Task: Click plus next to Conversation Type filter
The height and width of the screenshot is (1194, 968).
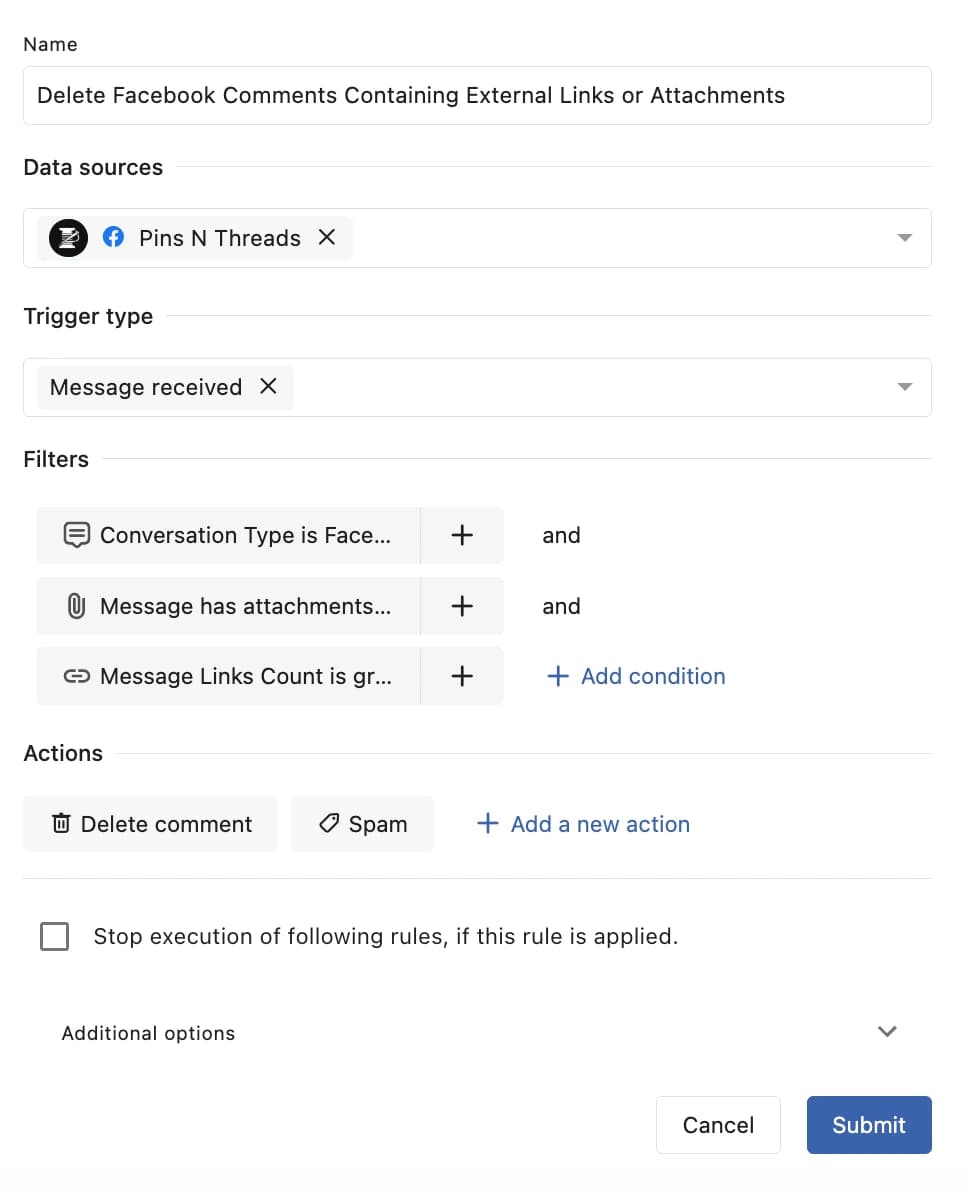Action: [462, 535]
